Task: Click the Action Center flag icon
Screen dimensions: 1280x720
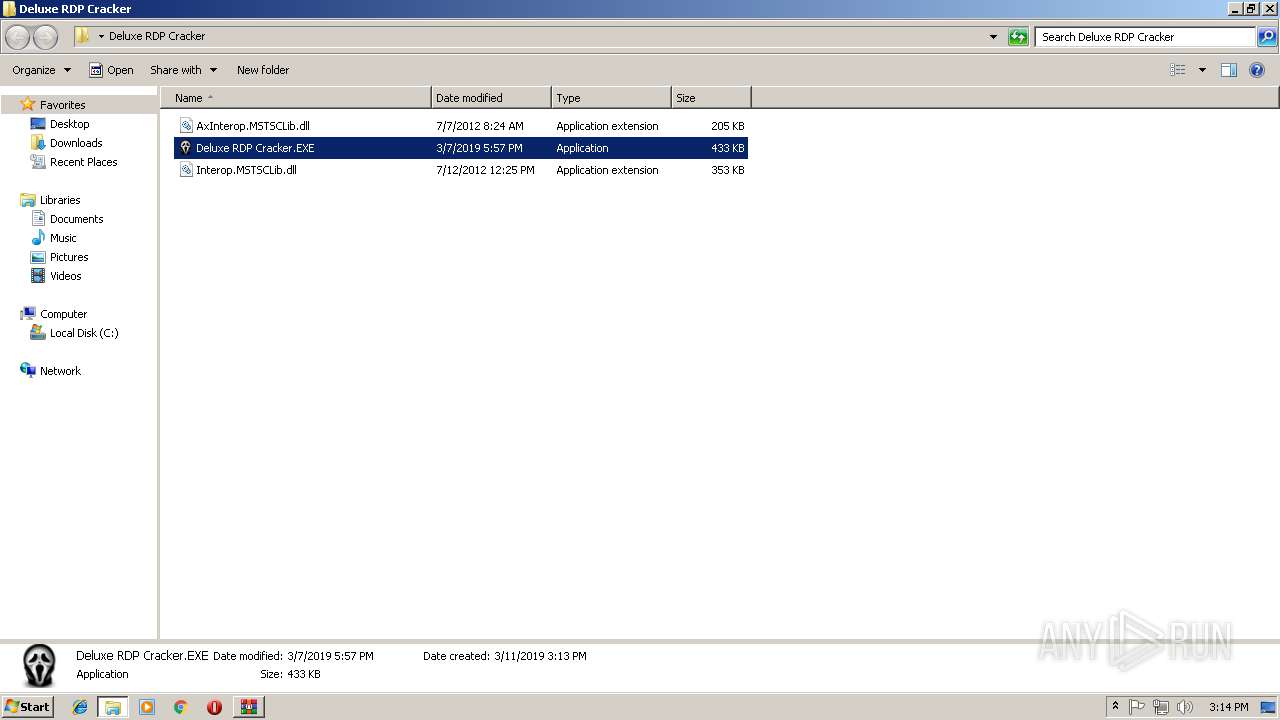Action: pos(1138,707)
